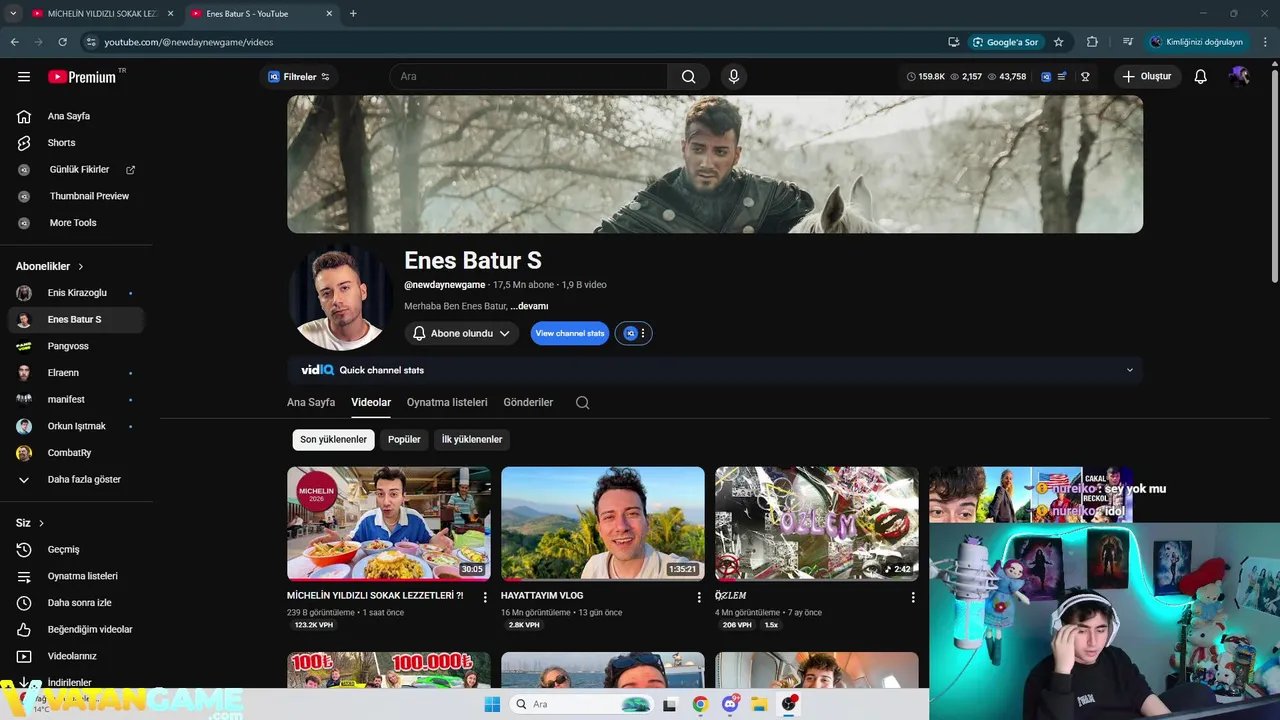The width and height of the screenshot is (1280, 720).
Task: Open more options for MİCHELİN video
Action: pos(485,597)
